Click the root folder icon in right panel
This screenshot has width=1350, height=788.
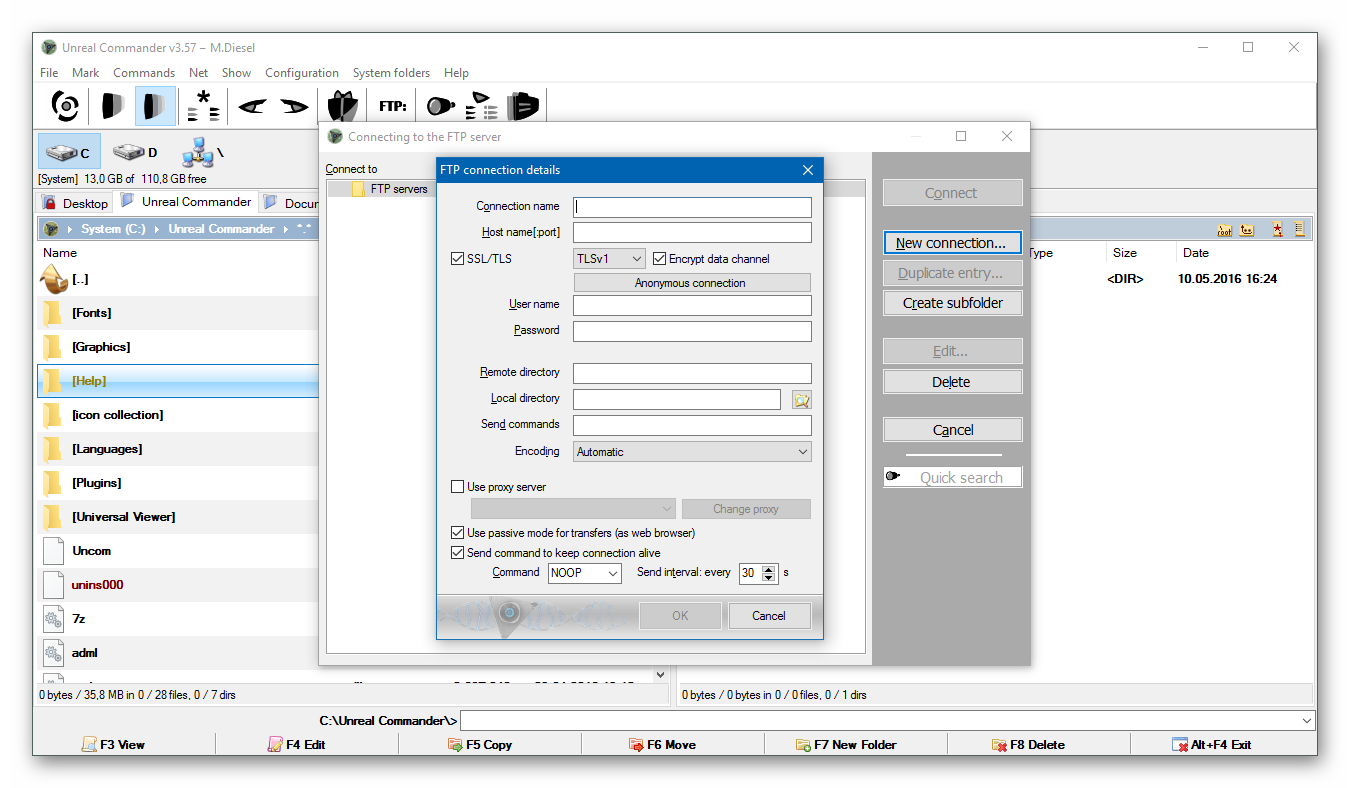(x=1224, y=229)
